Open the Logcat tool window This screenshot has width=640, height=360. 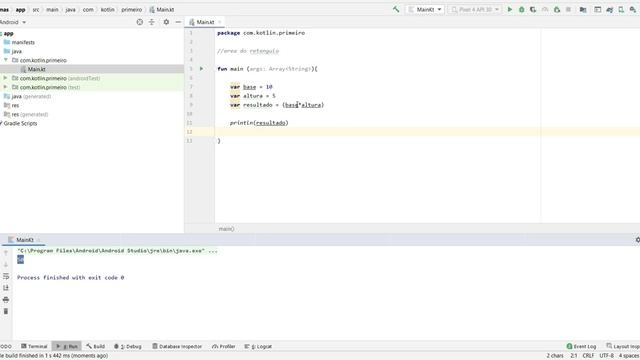(x=258, y=346)
